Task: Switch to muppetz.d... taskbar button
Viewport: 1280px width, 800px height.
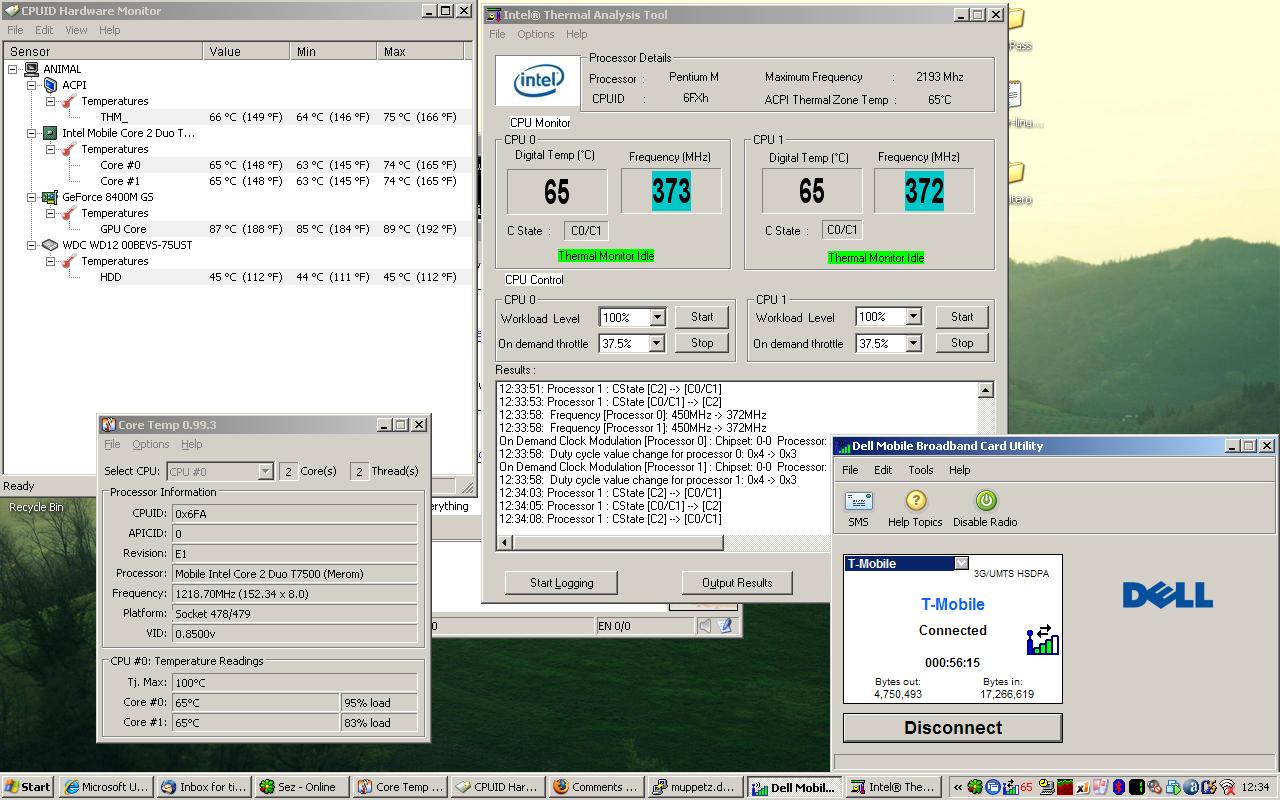Action: (693, 787)
